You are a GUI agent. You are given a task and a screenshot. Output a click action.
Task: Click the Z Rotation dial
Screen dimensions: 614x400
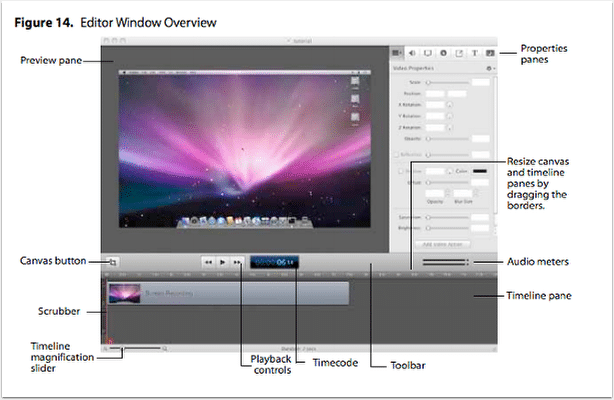coord(450,127)
